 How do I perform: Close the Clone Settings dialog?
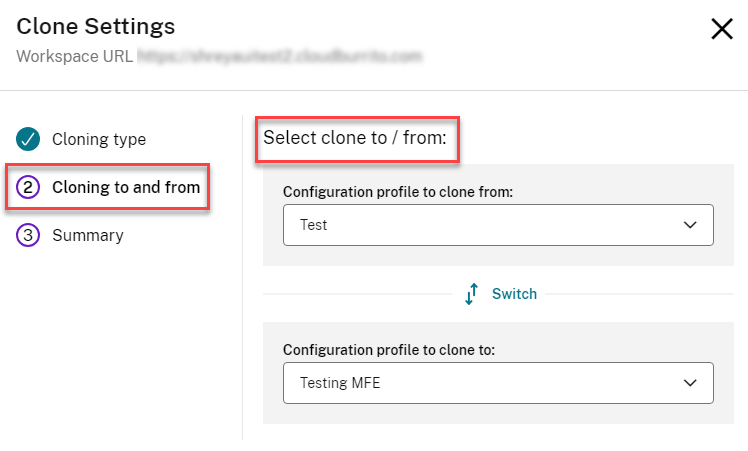click(722, 29)
